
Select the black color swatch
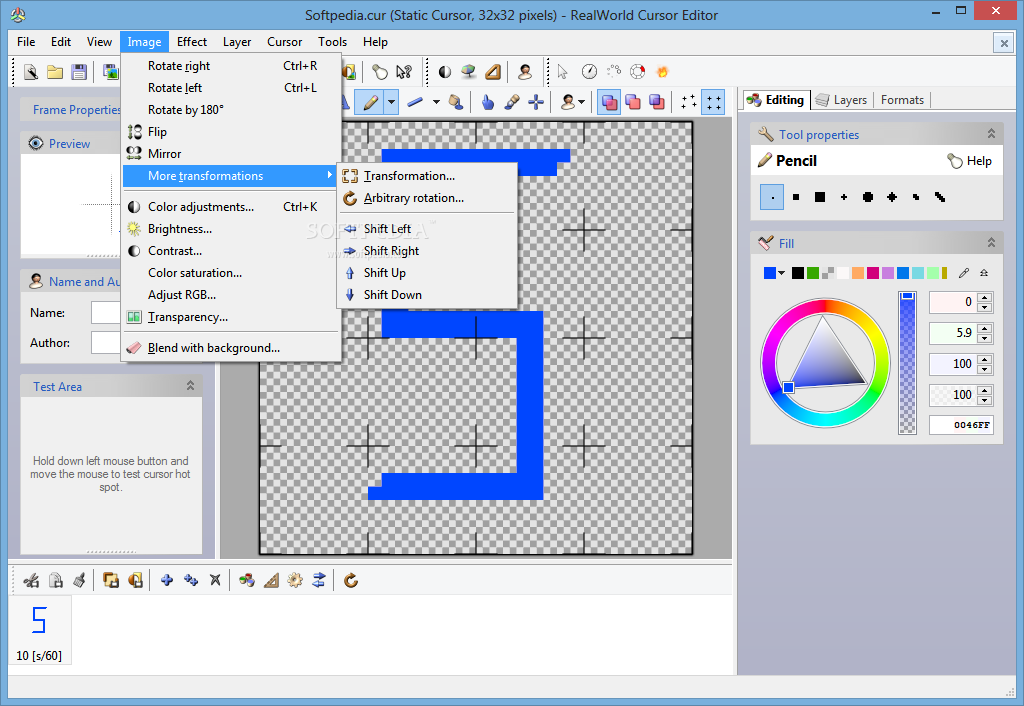tap(797, 273)
